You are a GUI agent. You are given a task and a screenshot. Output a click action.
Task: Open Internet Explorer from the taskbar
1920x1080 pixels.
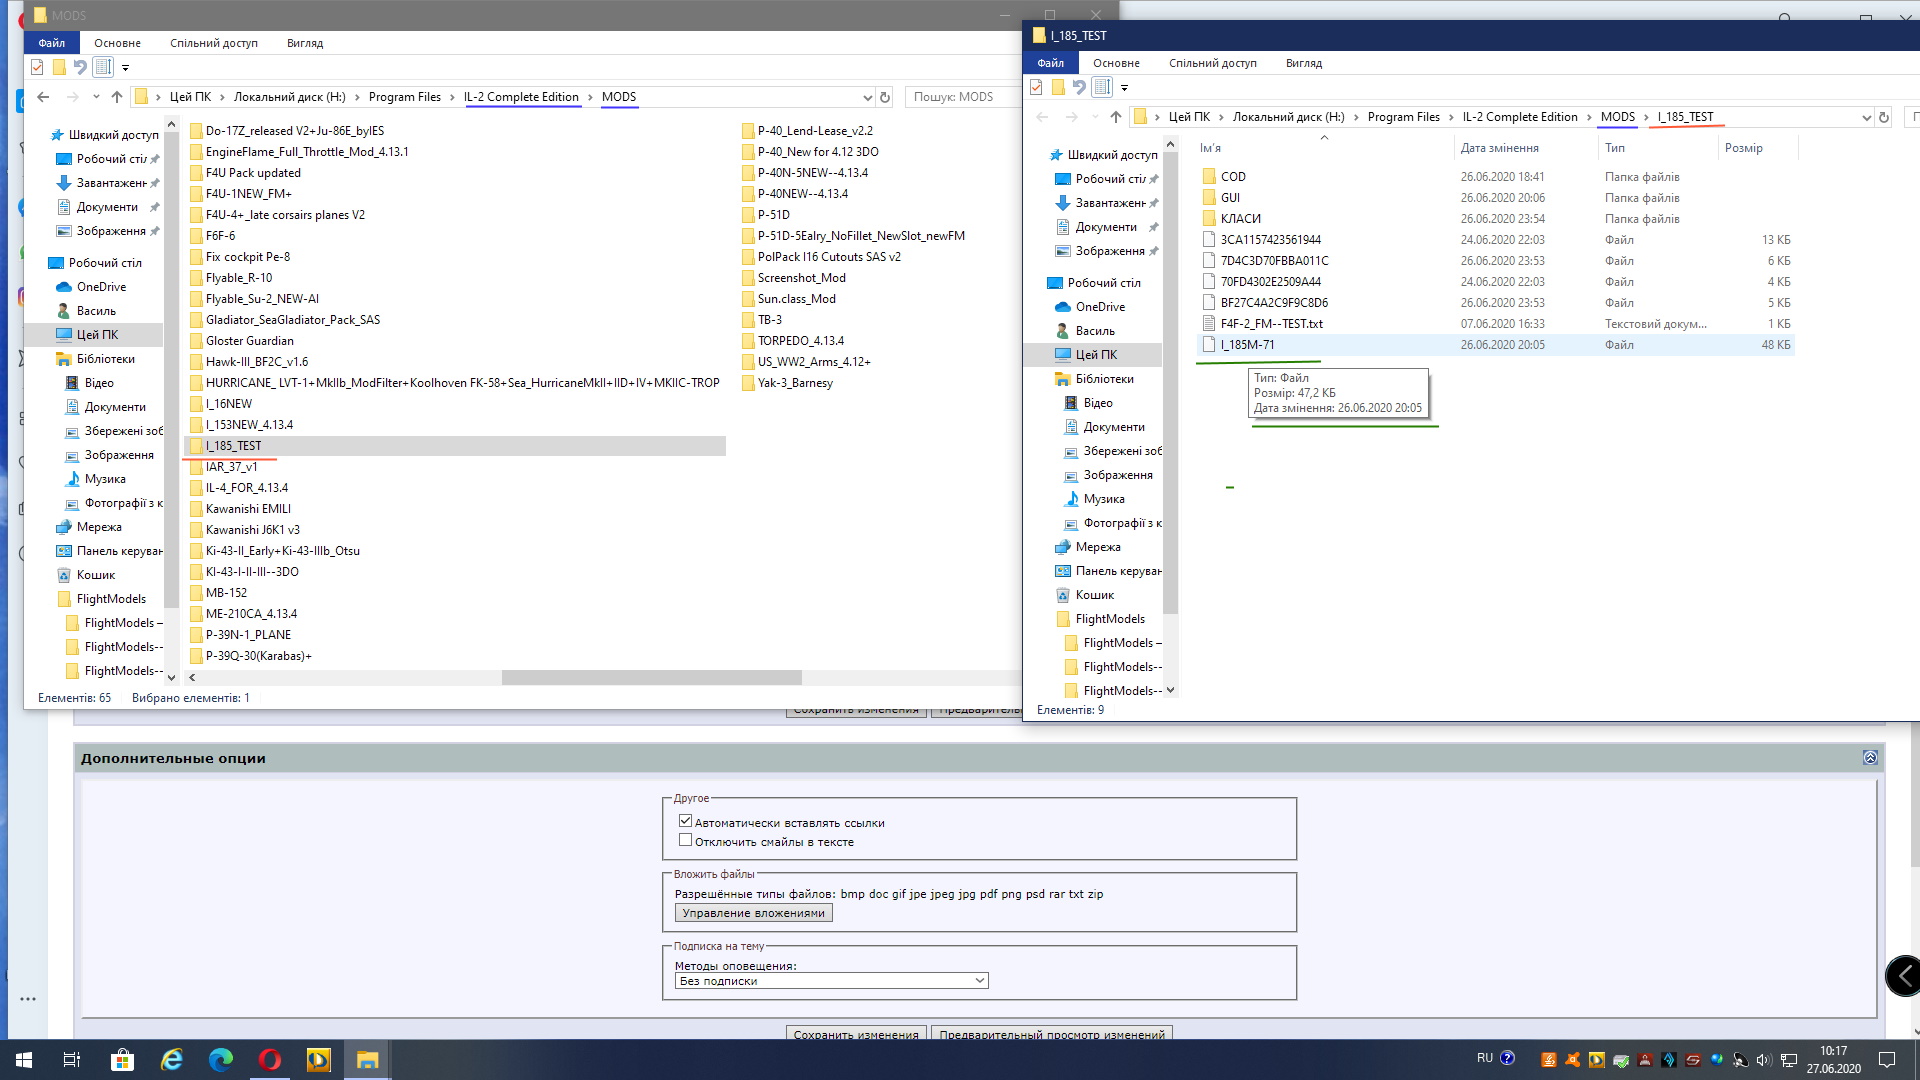tap(172, 1059)
